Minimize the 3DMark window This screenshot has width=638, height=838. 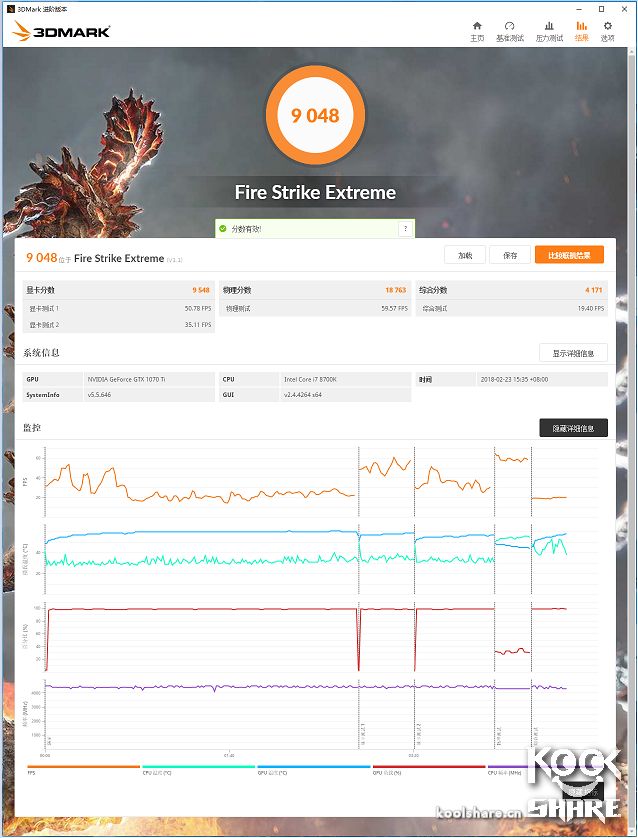pyautogui.click(x=579, y=9)
